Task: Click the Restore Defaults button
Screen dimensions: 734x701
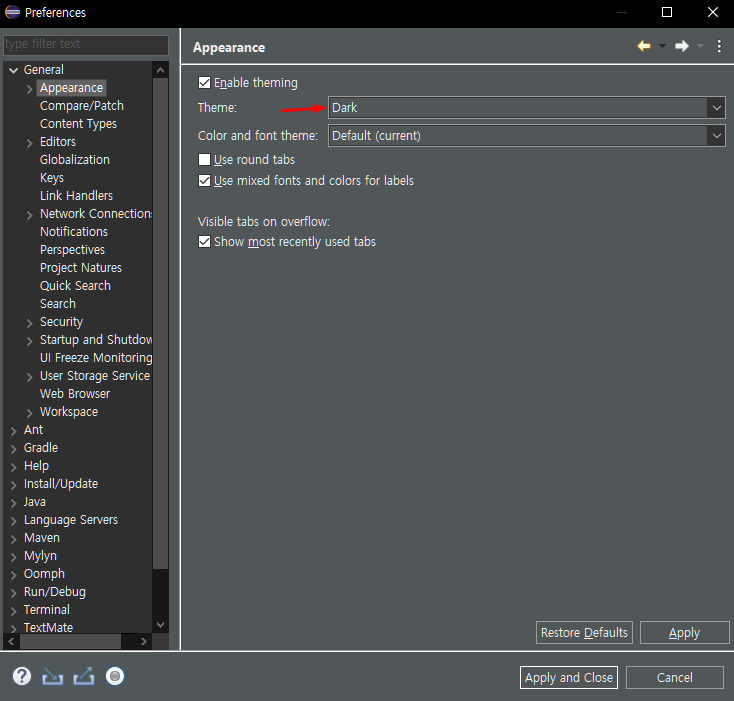Action: click(x=584, y=633)
